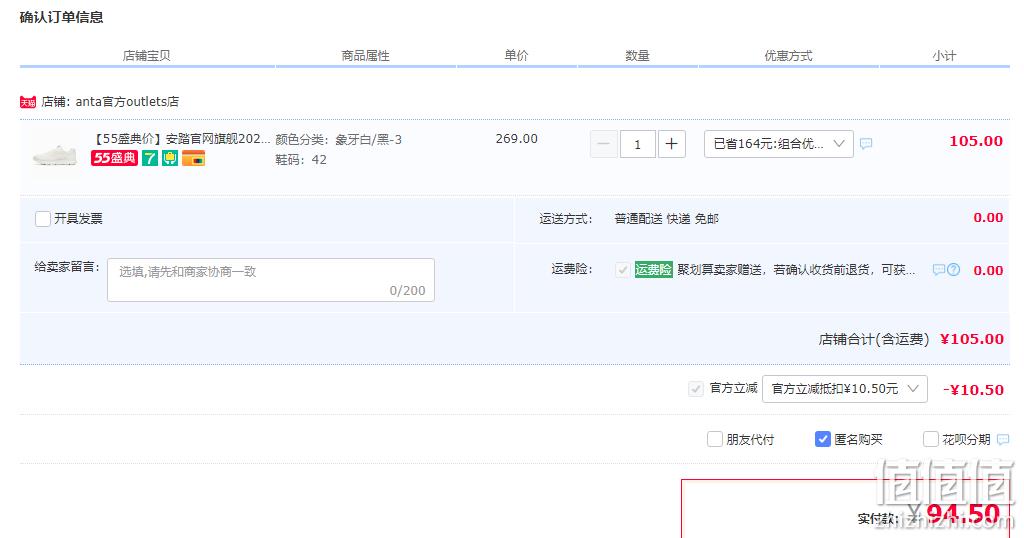Screen dimensions: 1024x538
Task: Click the red 55盛典 promotion badge
Action: pyautogui.click(x=114, y=158)
